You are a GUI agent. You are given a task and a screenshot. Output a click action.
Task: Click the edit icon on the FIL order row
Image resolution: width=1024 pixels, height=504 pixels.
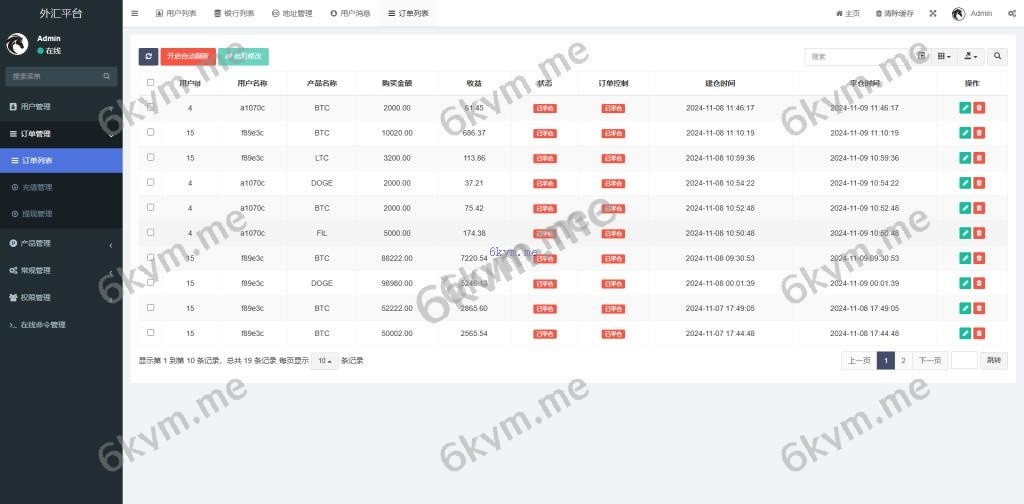tap(965, 233)
